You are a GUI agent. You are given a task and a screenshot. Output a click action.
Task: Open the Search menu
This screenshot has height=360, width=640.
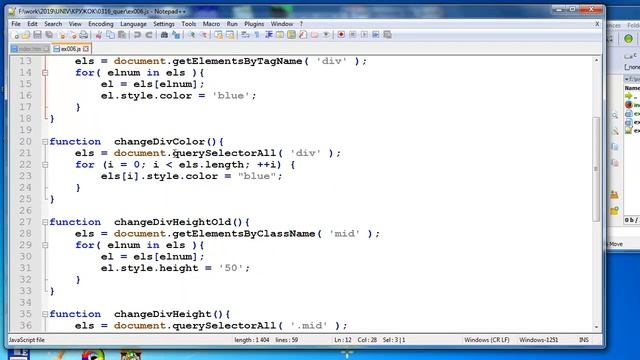click(53, 24)
